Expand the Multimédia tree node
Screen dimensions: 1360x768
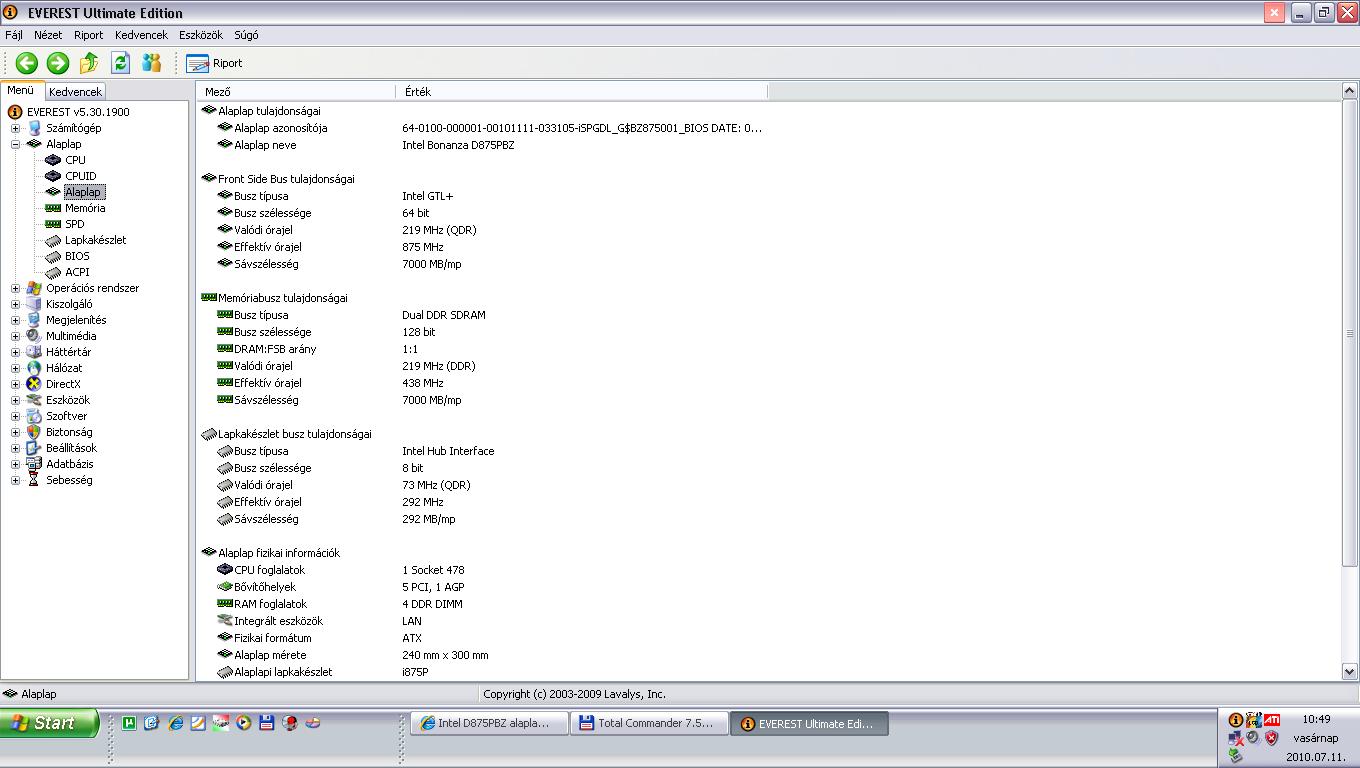[15, 336]
